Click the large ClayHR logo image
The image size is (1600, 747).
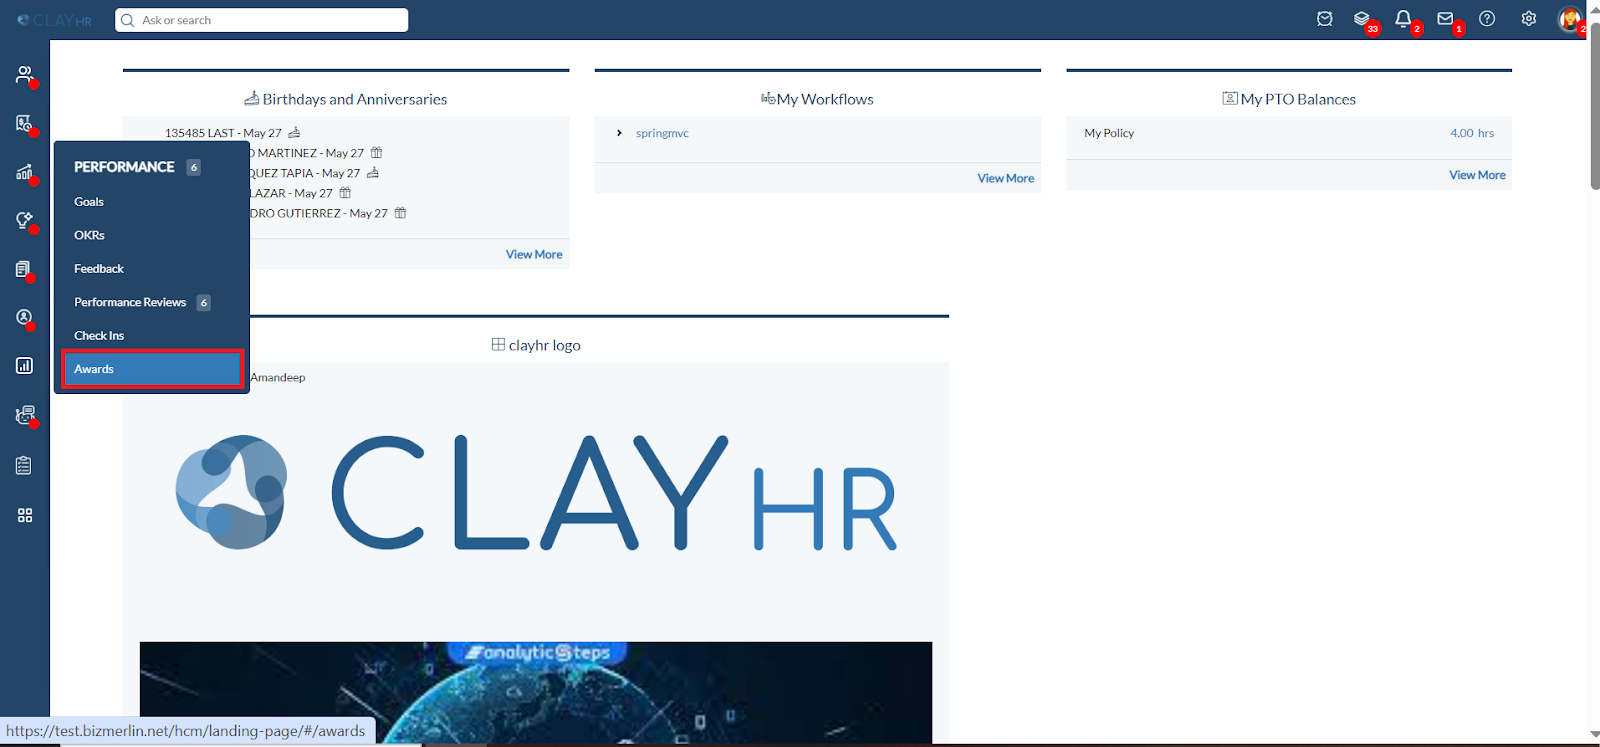[x=536, y=492]
